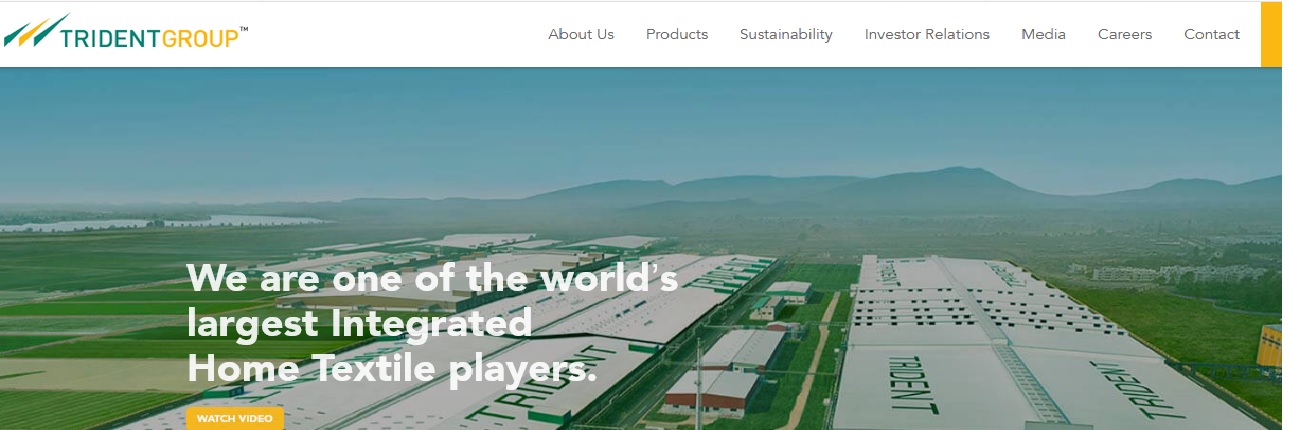This screenshot has height=430, width=1289.
Task: Click the yellow building at the right edge
Action: (x=1270, y=345)
